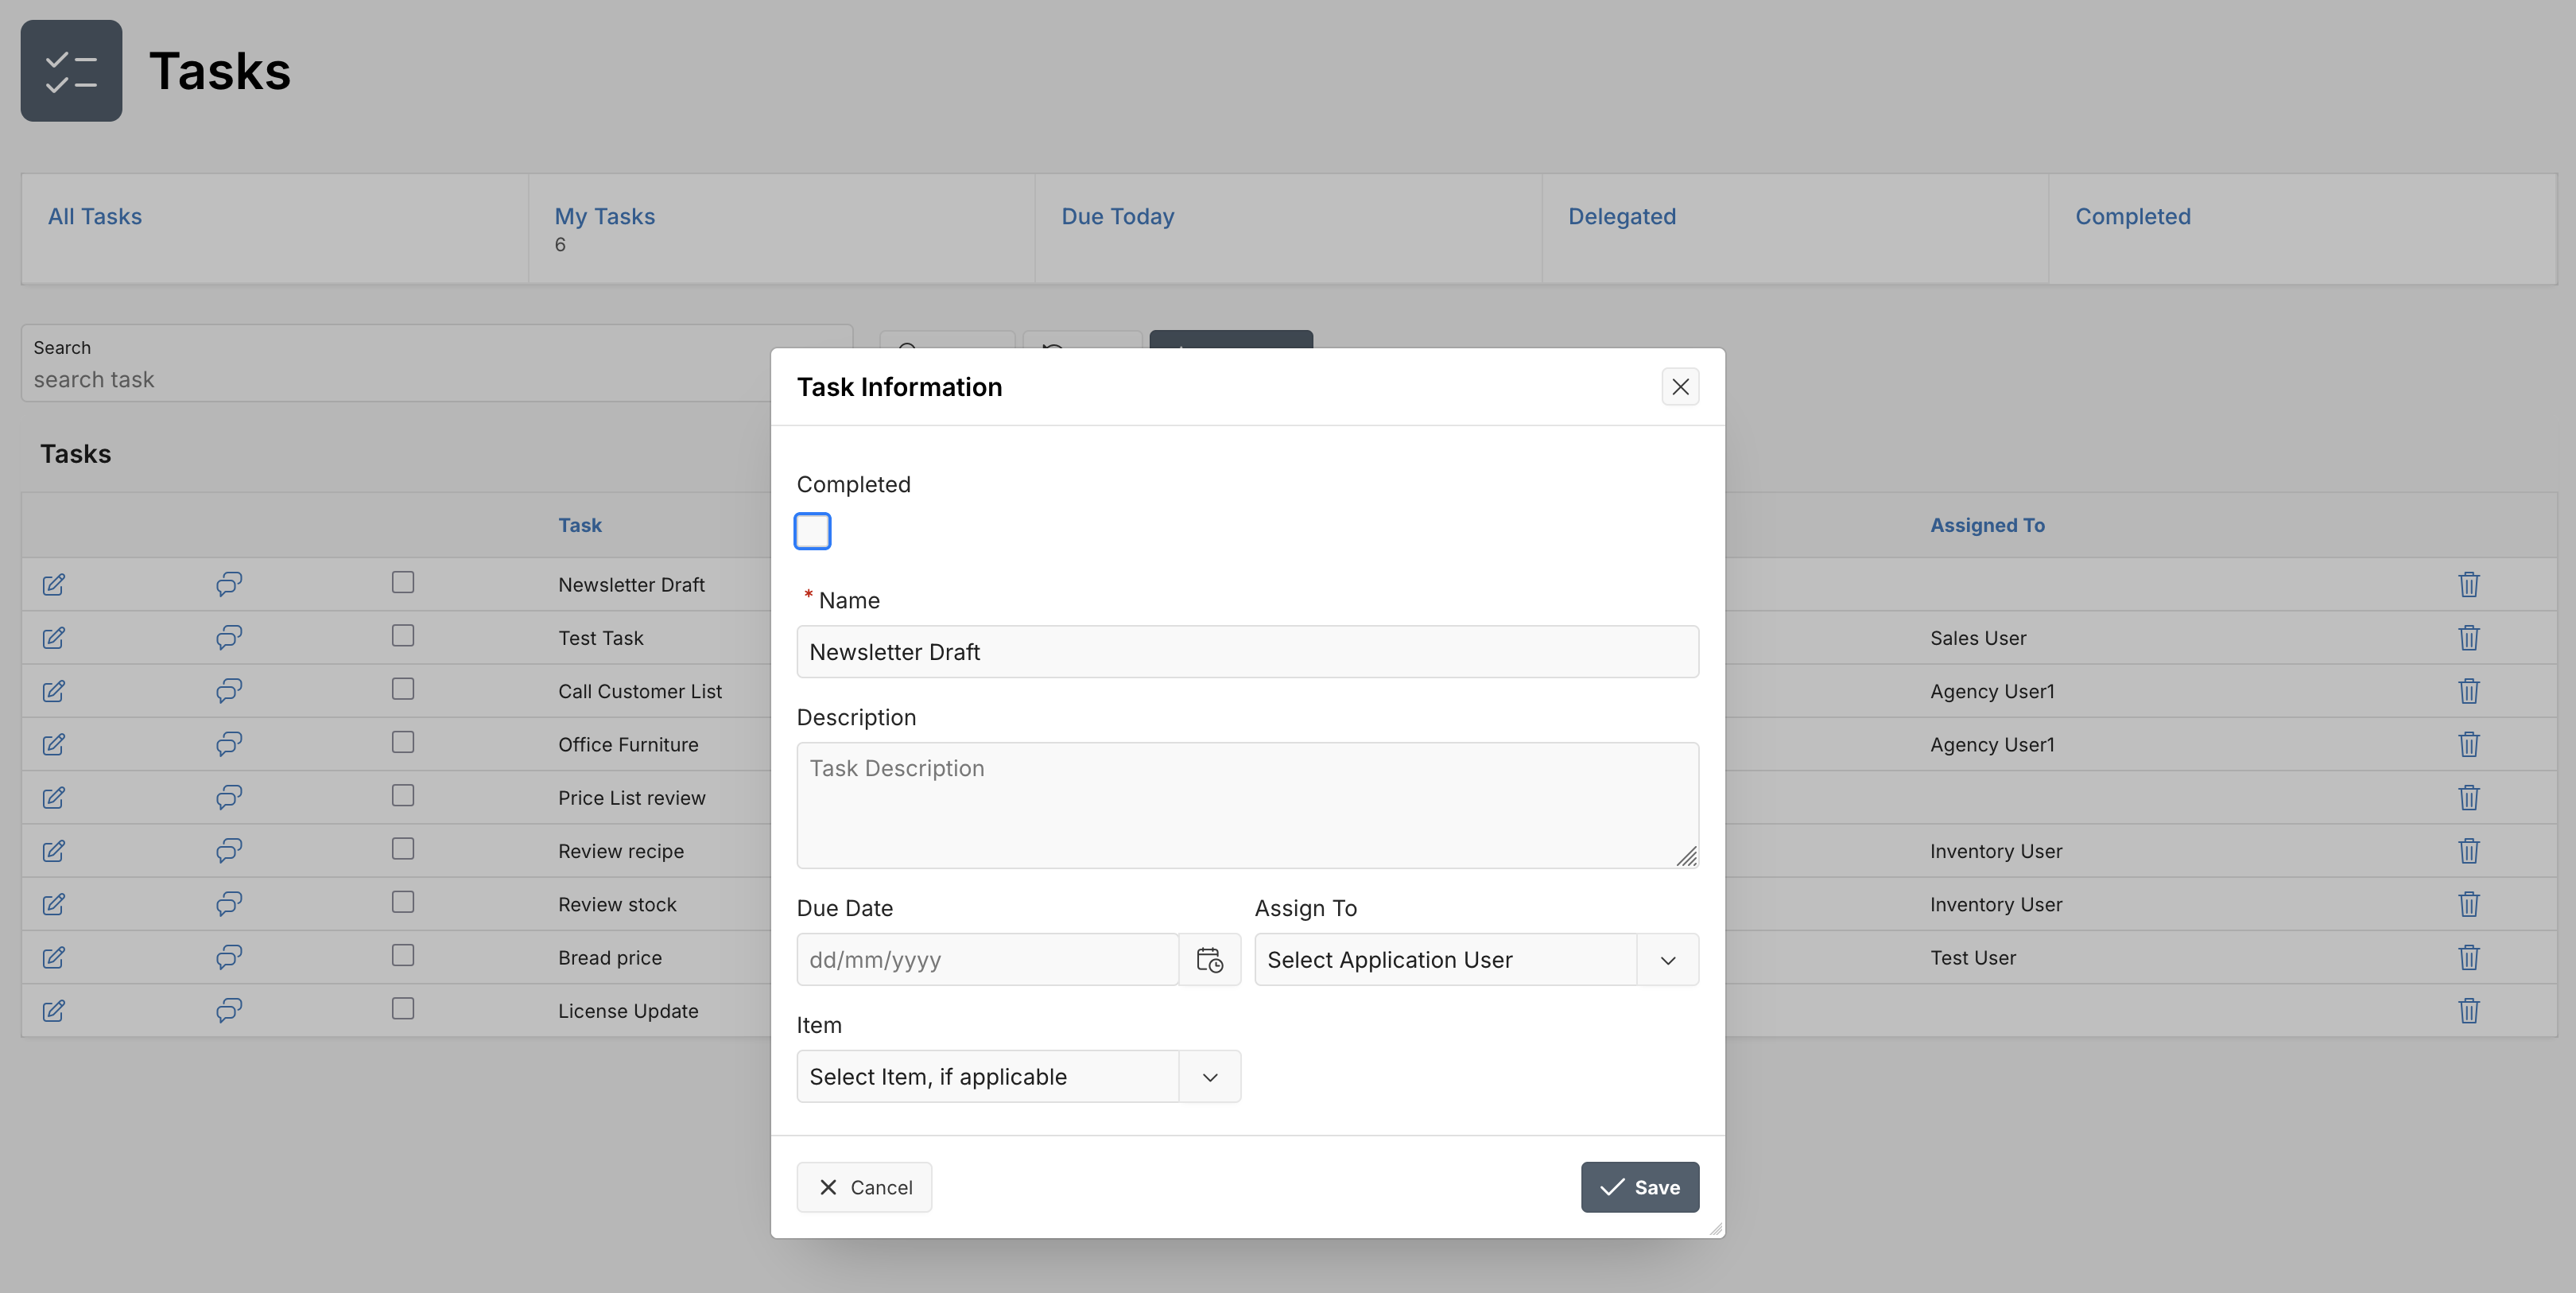Open the Item selection dropdown arrow
This screenshot has height=1293, width=2576.
(1210, 1076)
